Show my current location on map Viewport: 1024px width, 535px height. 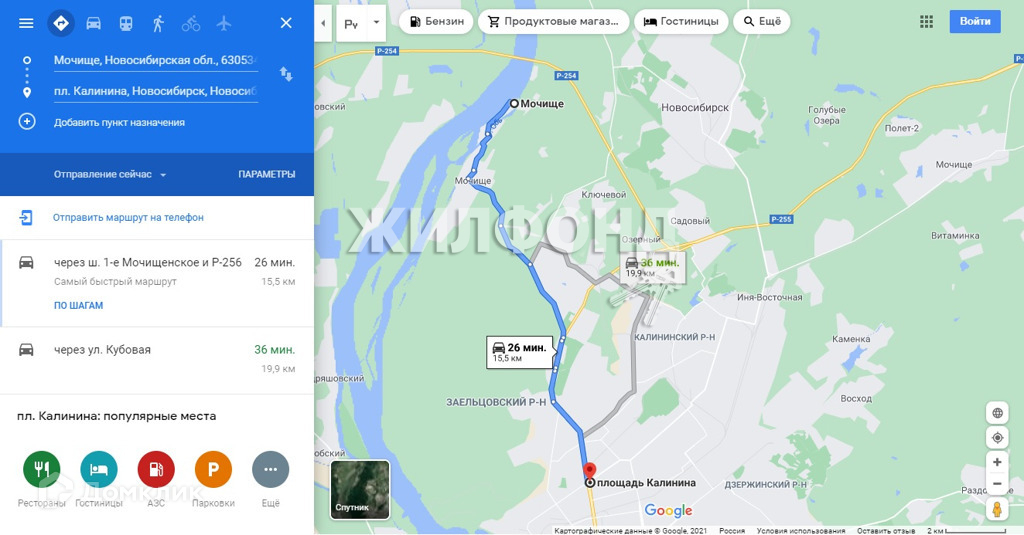tap(997, 438)
